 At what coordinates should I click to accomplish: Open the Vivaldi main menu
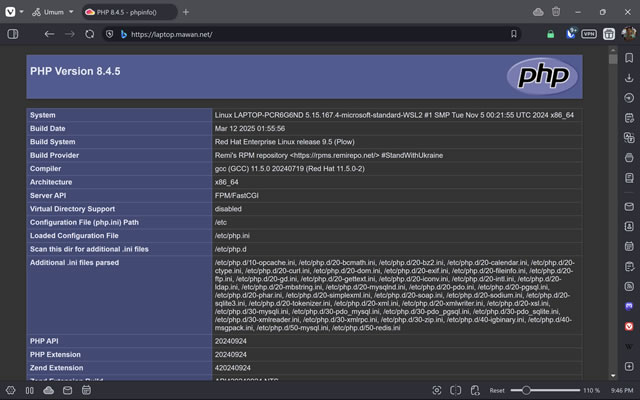(11, 11)
